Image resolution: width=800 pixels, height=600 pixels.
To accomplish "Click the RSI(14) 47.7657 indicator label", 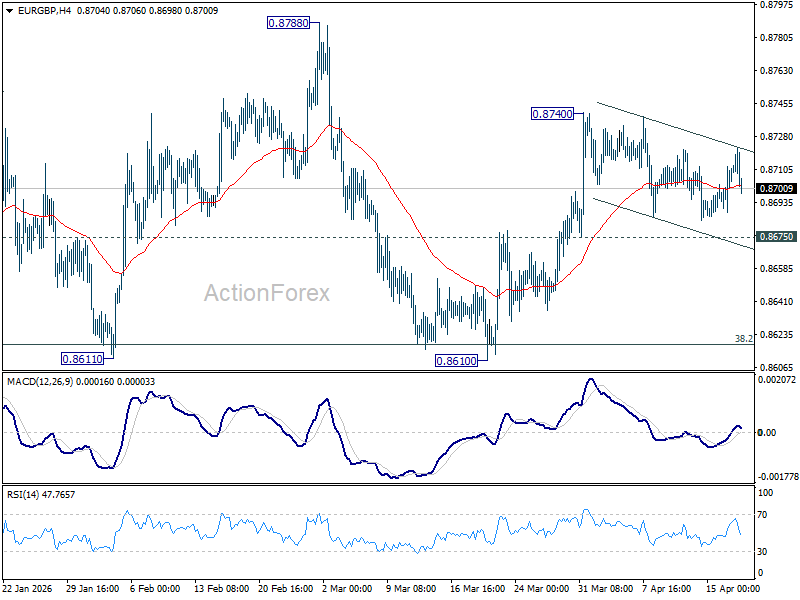I will 40,493.
